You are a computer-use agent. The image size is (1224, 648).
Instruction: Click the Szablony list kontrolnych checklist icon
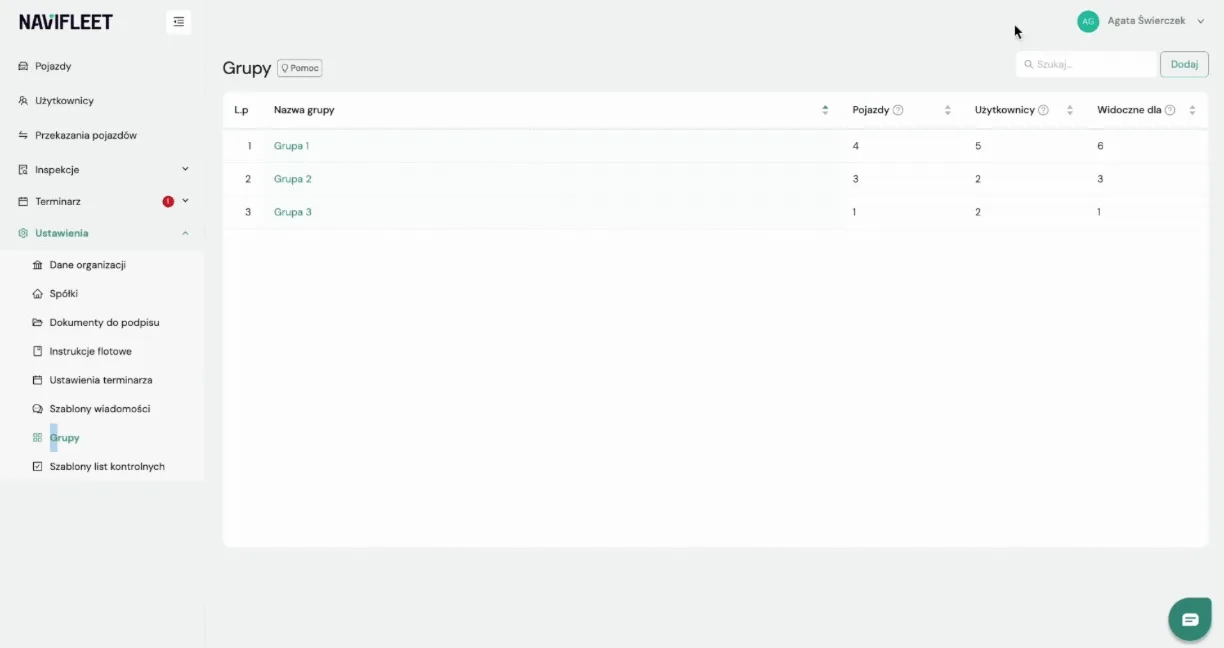38,466
